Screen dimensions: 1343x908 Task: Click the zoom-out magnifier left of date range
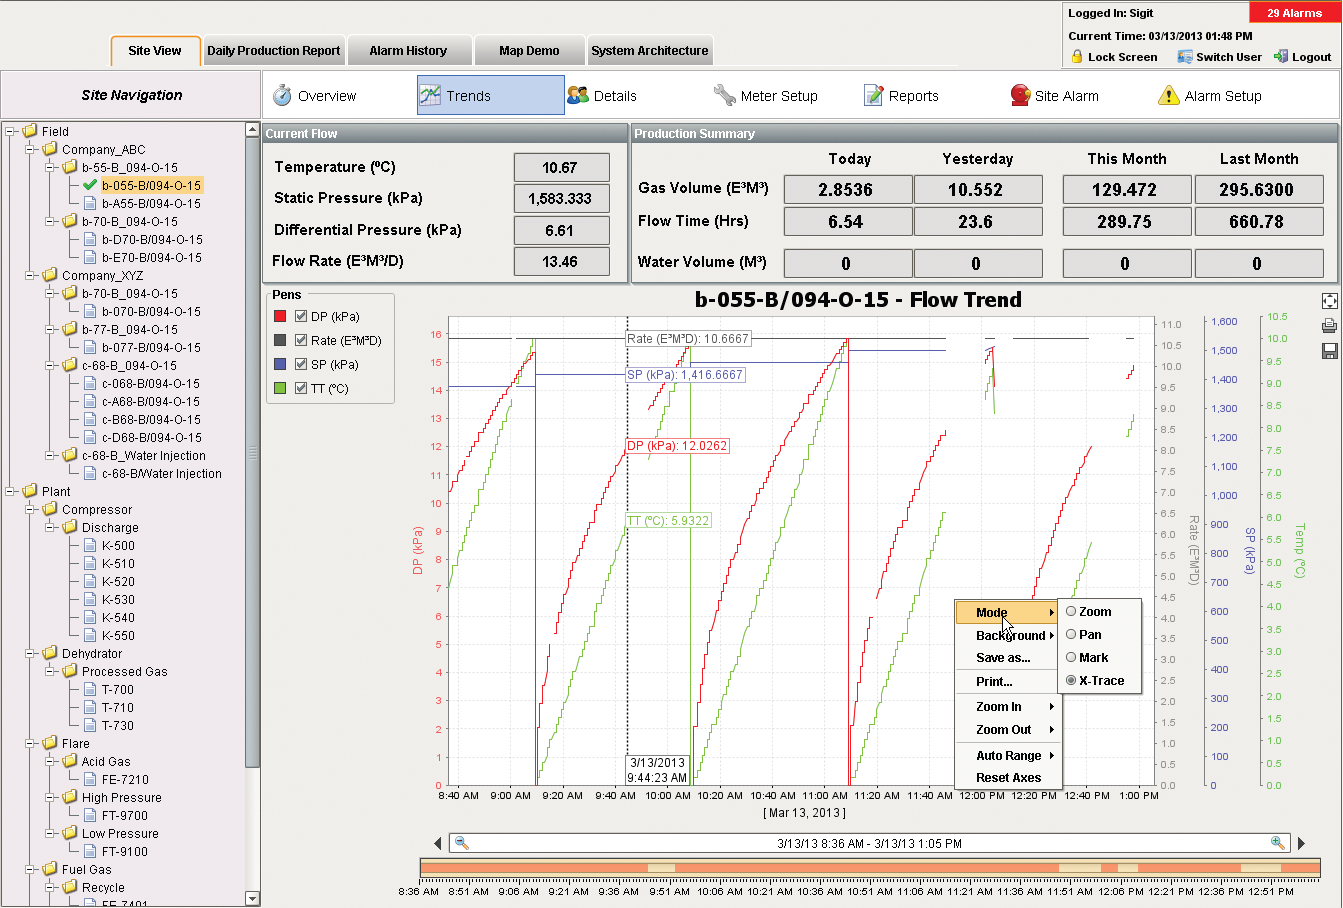pyautogui.click(x=462, y=843)
